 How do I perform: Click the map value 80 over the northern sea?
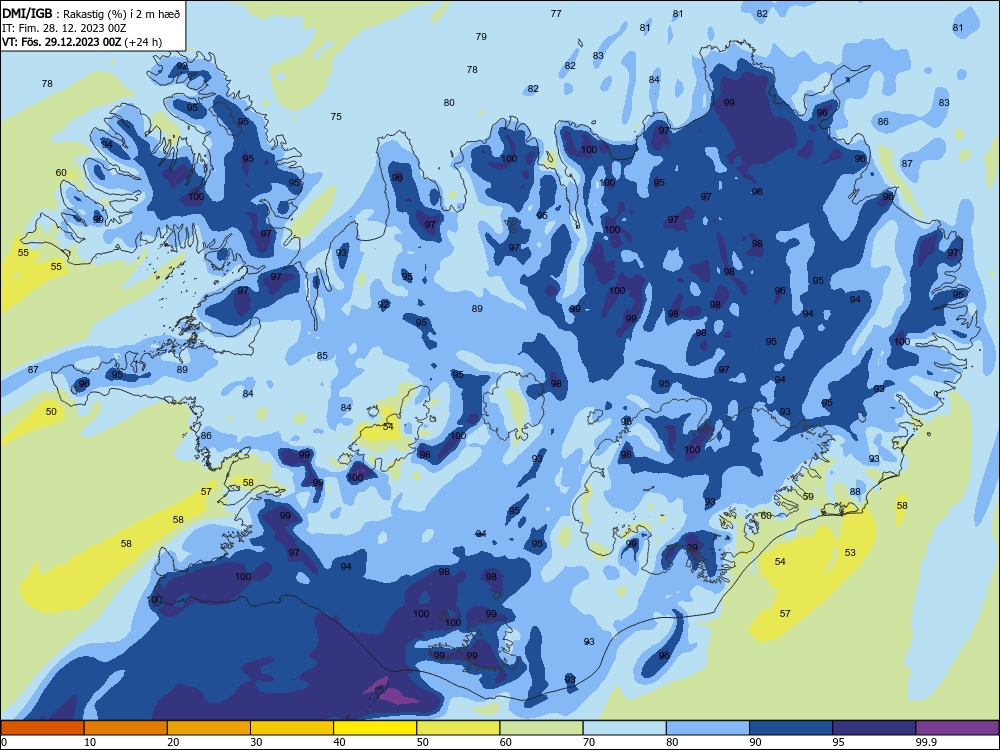(449, 102)
